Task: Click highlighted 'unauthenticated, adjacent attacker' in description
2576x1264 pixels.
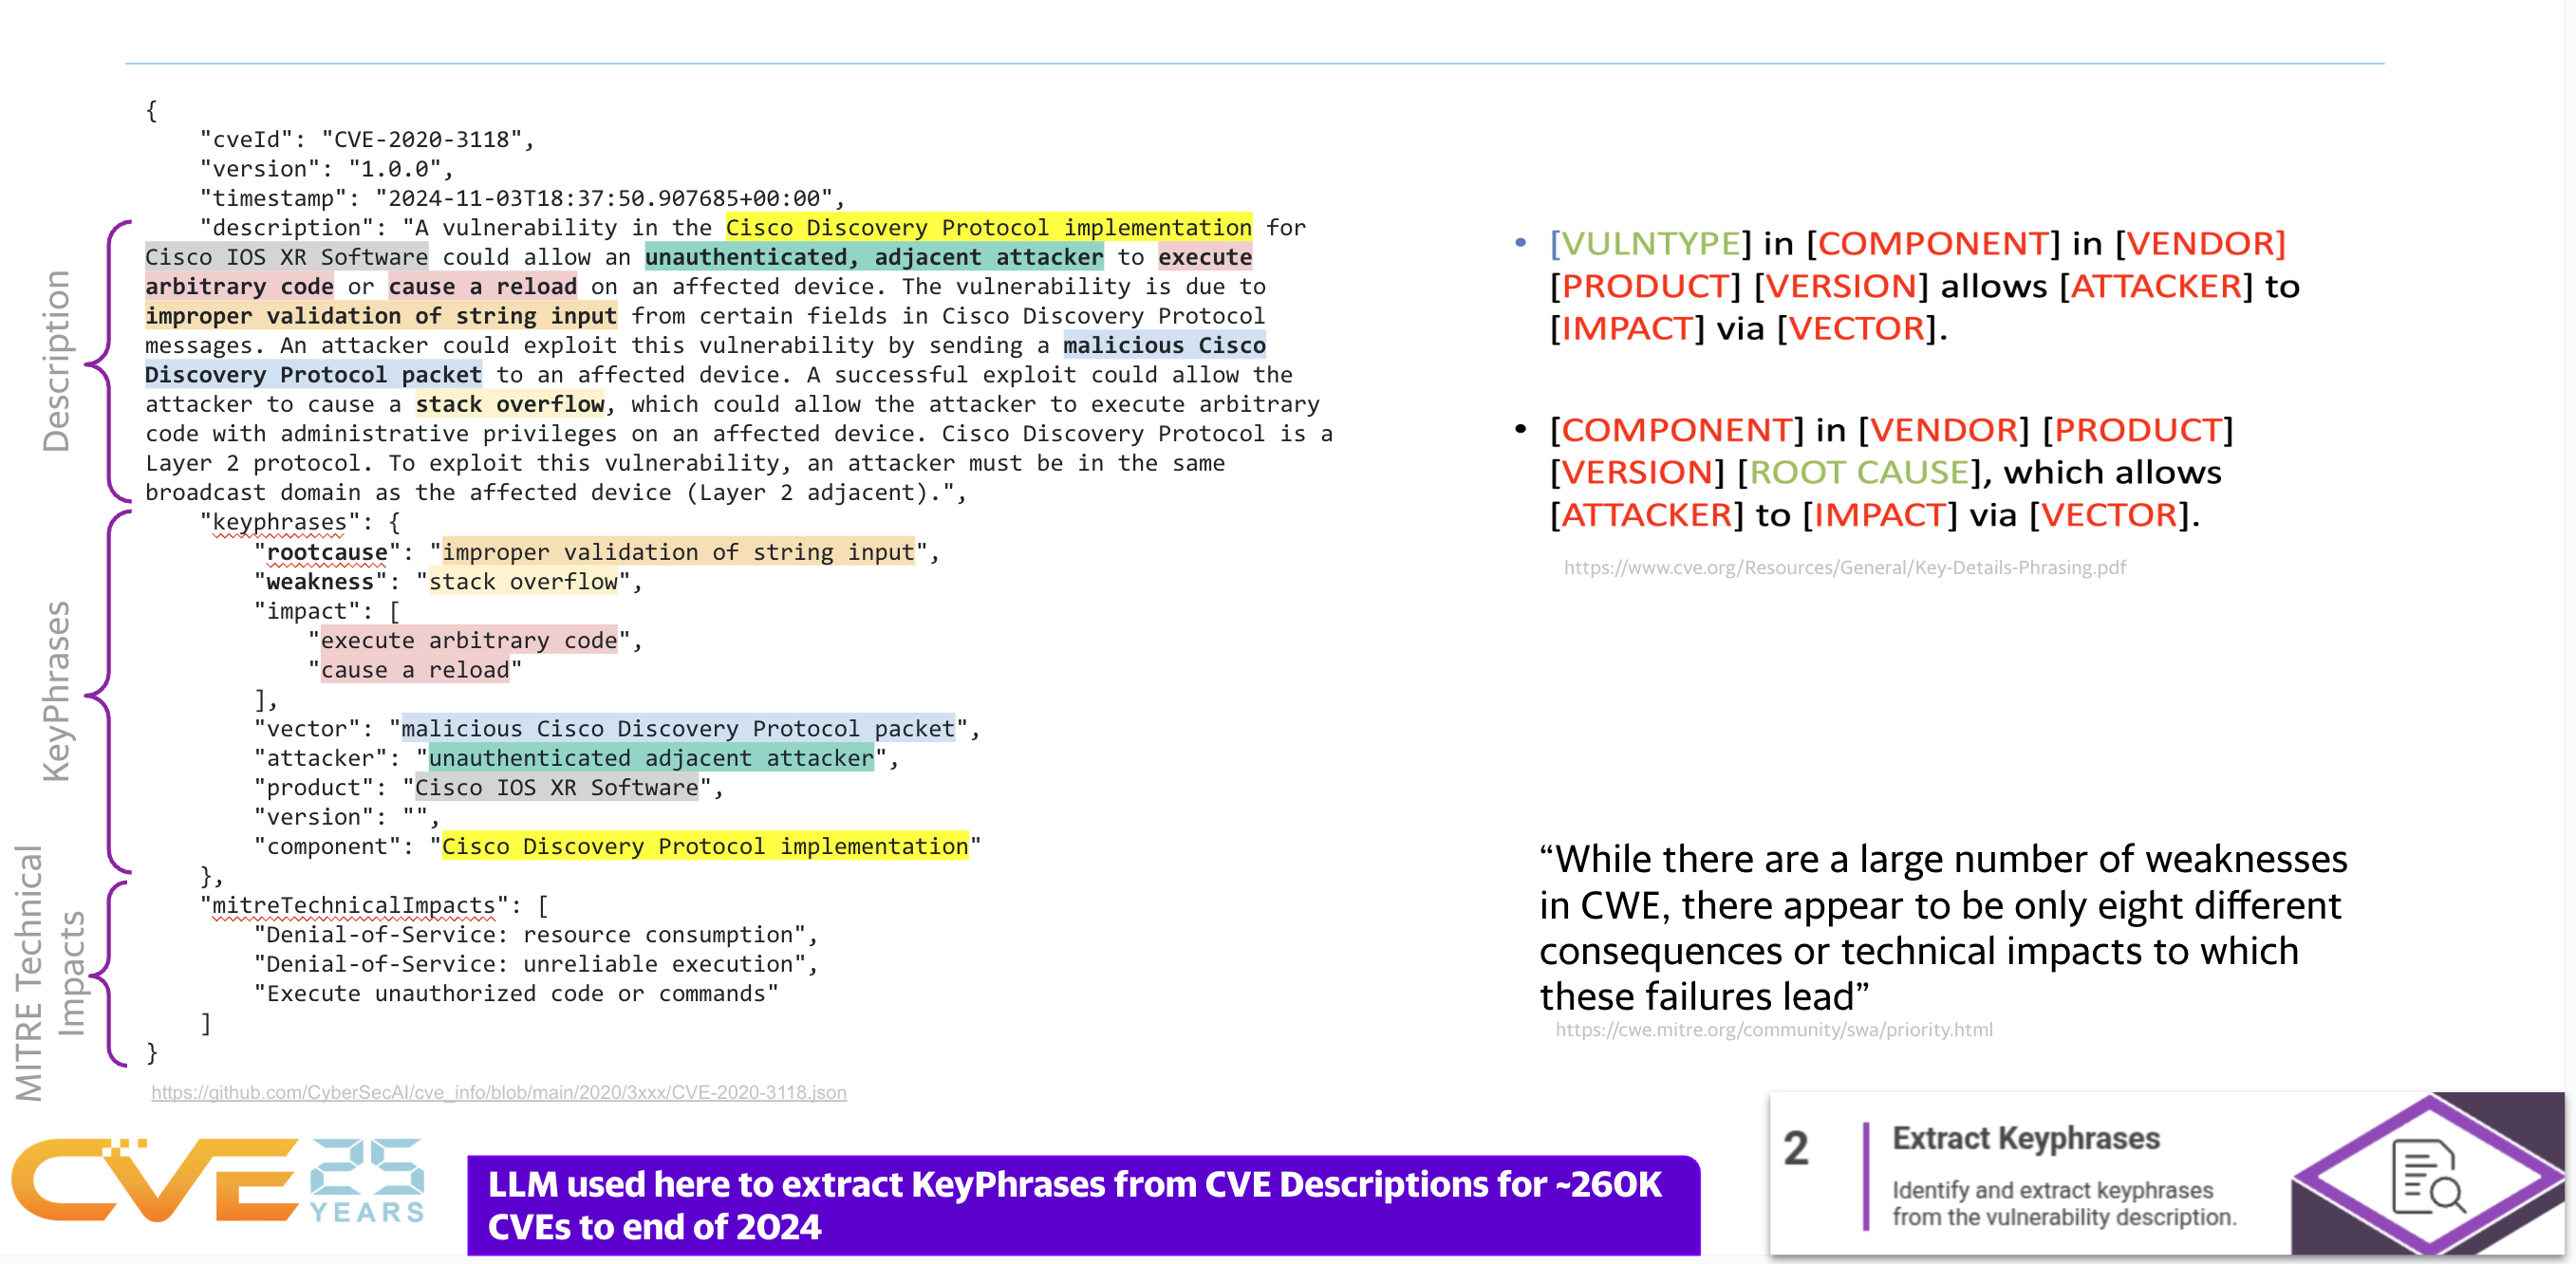Action: (874, 257)
